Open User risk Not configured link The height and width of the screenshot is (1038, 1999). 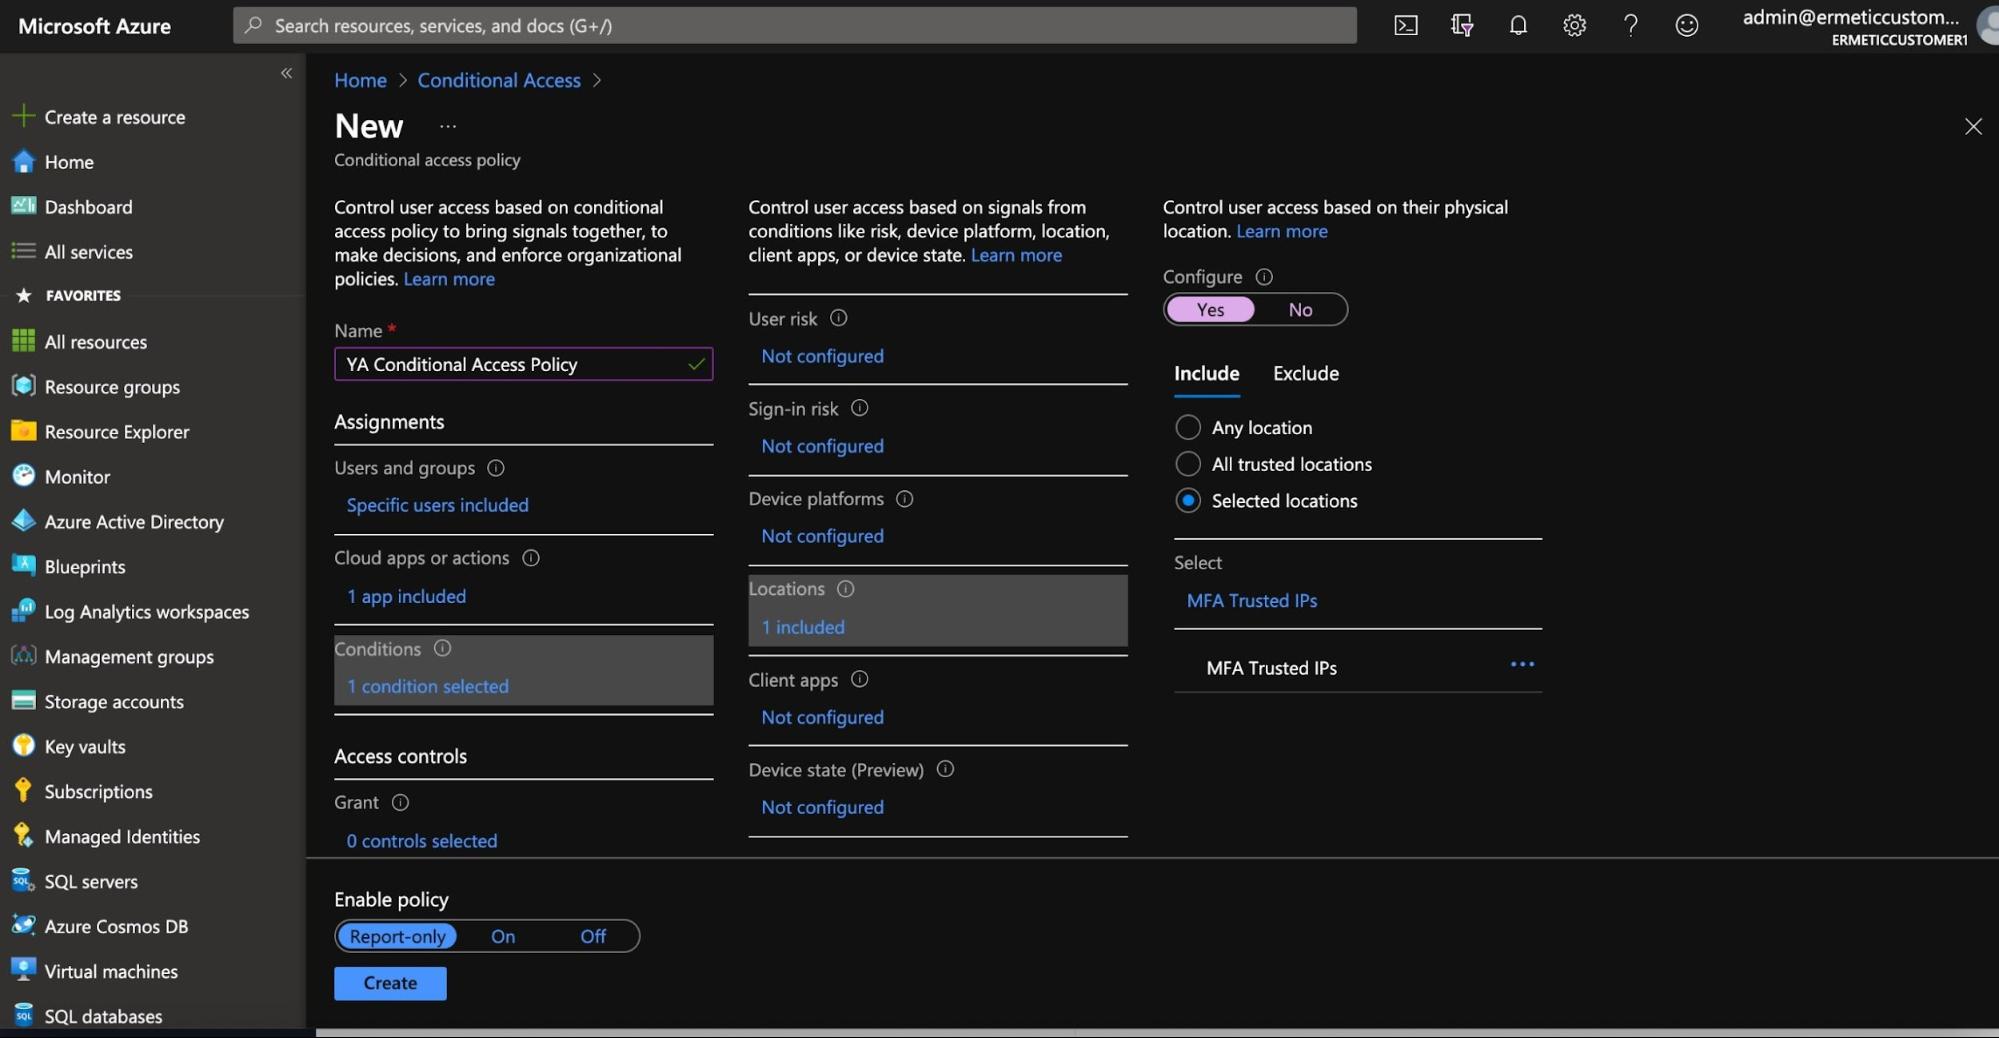tap(823, 356)
